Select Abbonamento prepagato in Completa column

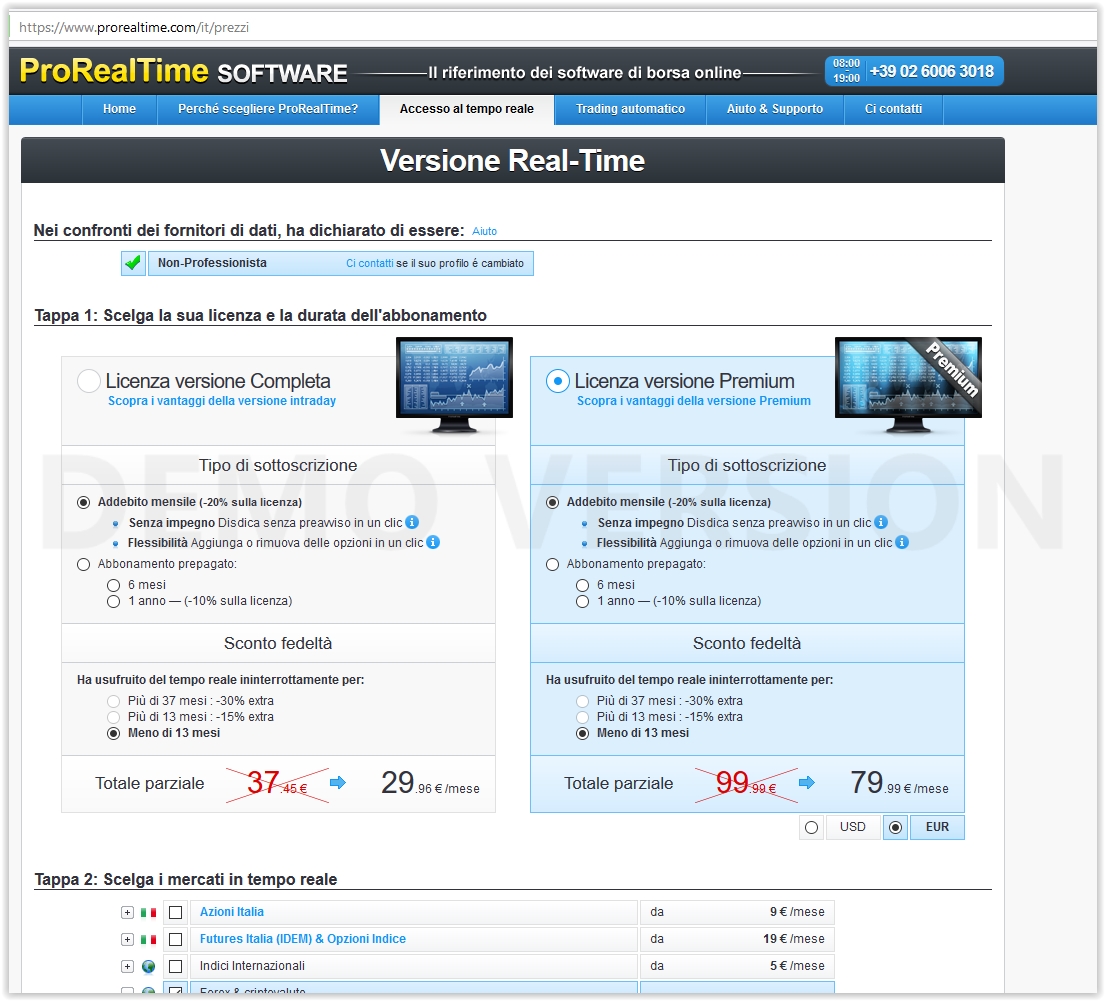(x=84, y=565)
